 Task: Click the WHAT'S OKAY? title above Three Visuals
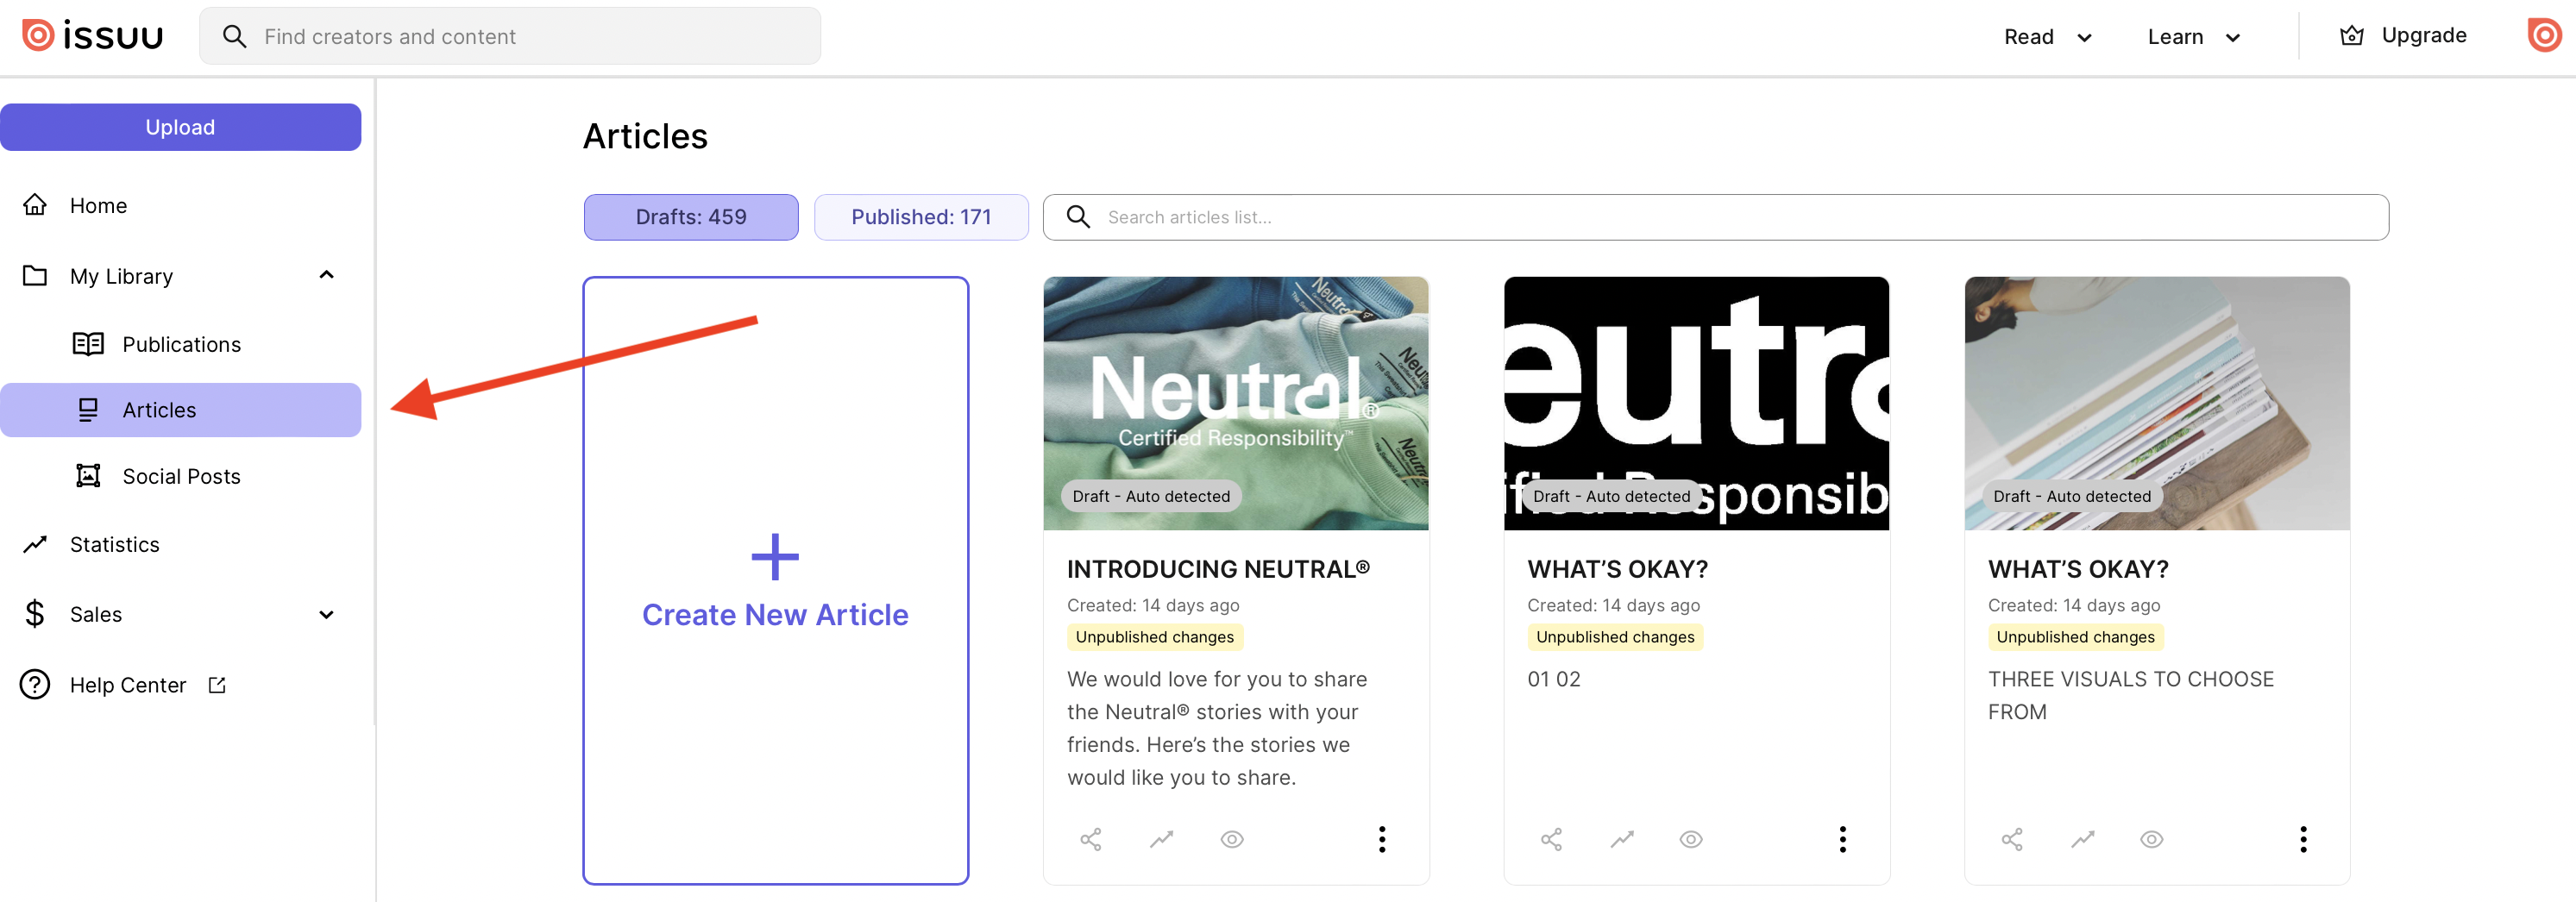(x=2078, y=570)
